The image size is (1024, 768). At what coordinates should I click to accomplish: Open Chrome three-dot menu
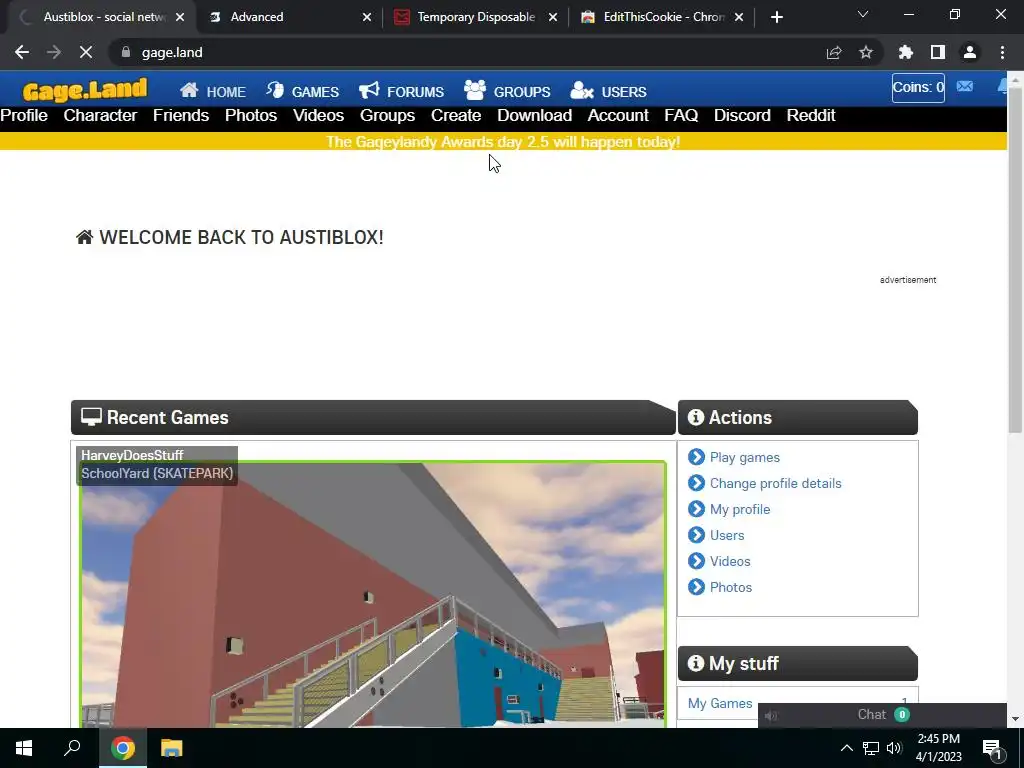click(x=1002, y=52)
